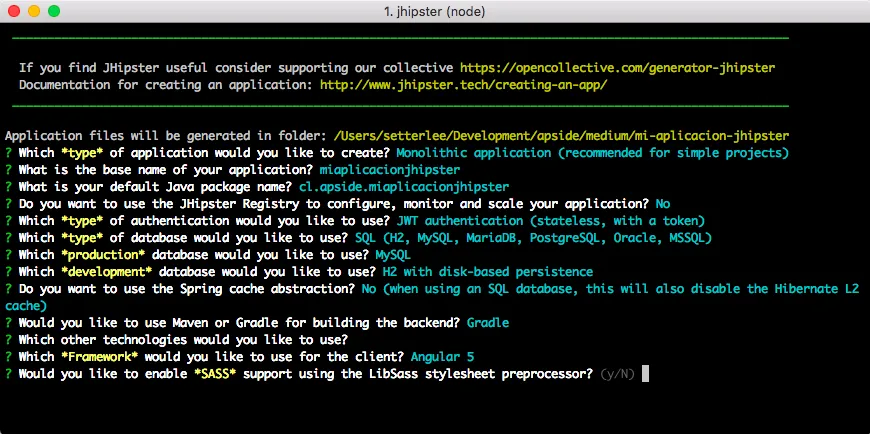Image resolution: width=870 pixels, height=434 pixels.
Task: Click the text 'Application files will be generated in folder:'
Action: click(x=166, y=136)
